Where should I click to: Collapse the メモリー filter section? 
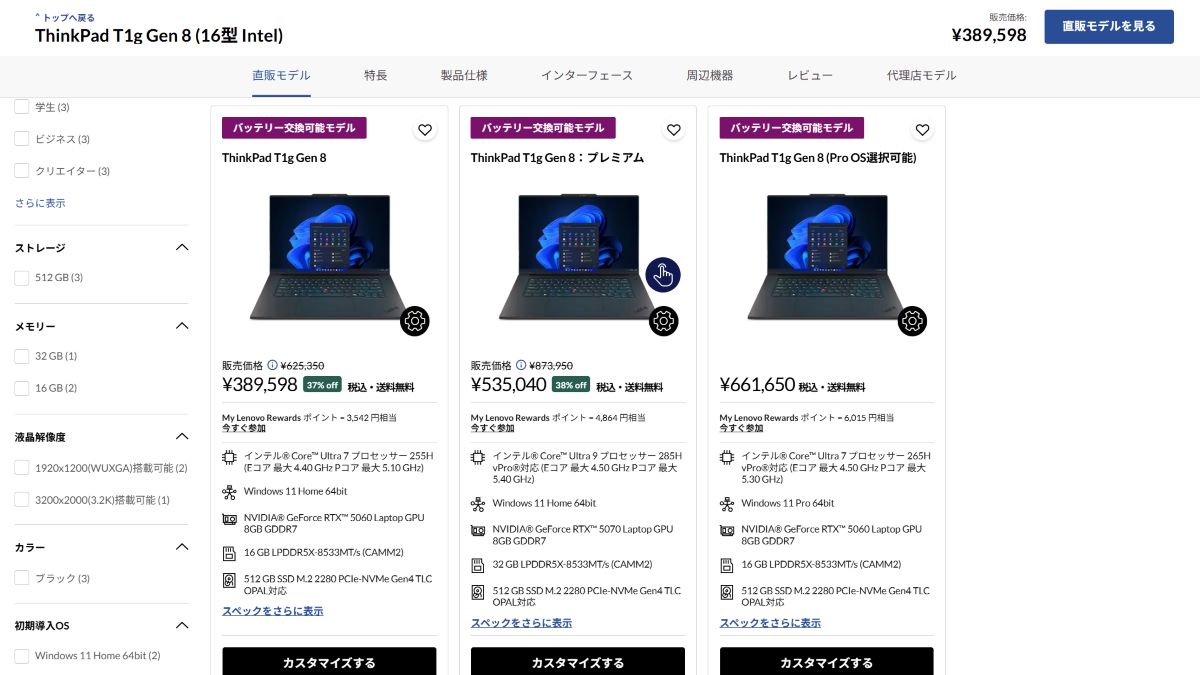pyautogui.click(x=182, y=326)
